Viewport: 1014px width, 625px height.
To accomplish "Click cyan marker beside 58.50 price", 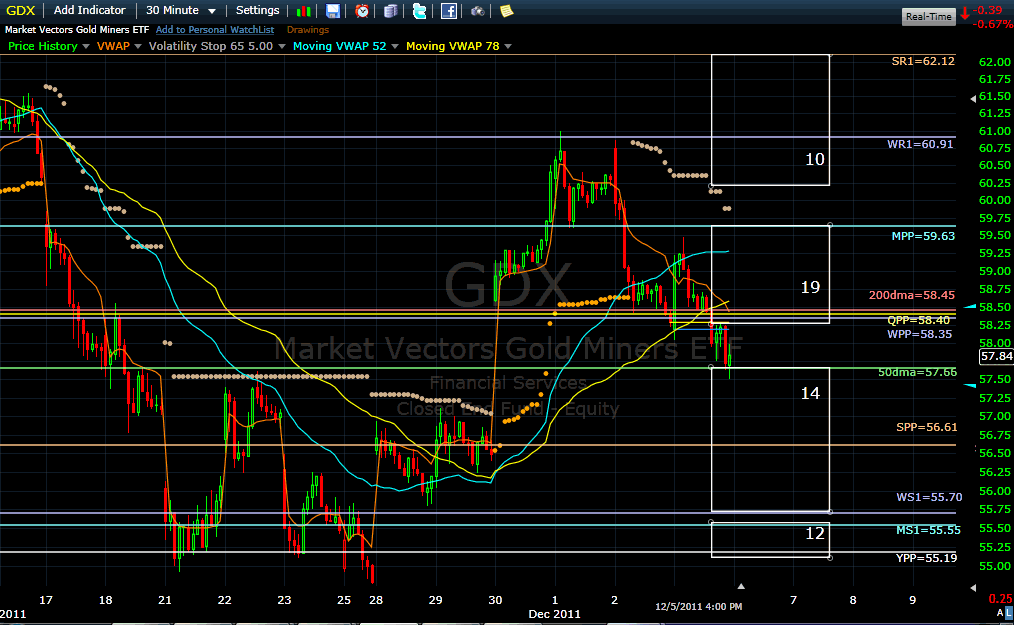I will [x=970, y=306].
